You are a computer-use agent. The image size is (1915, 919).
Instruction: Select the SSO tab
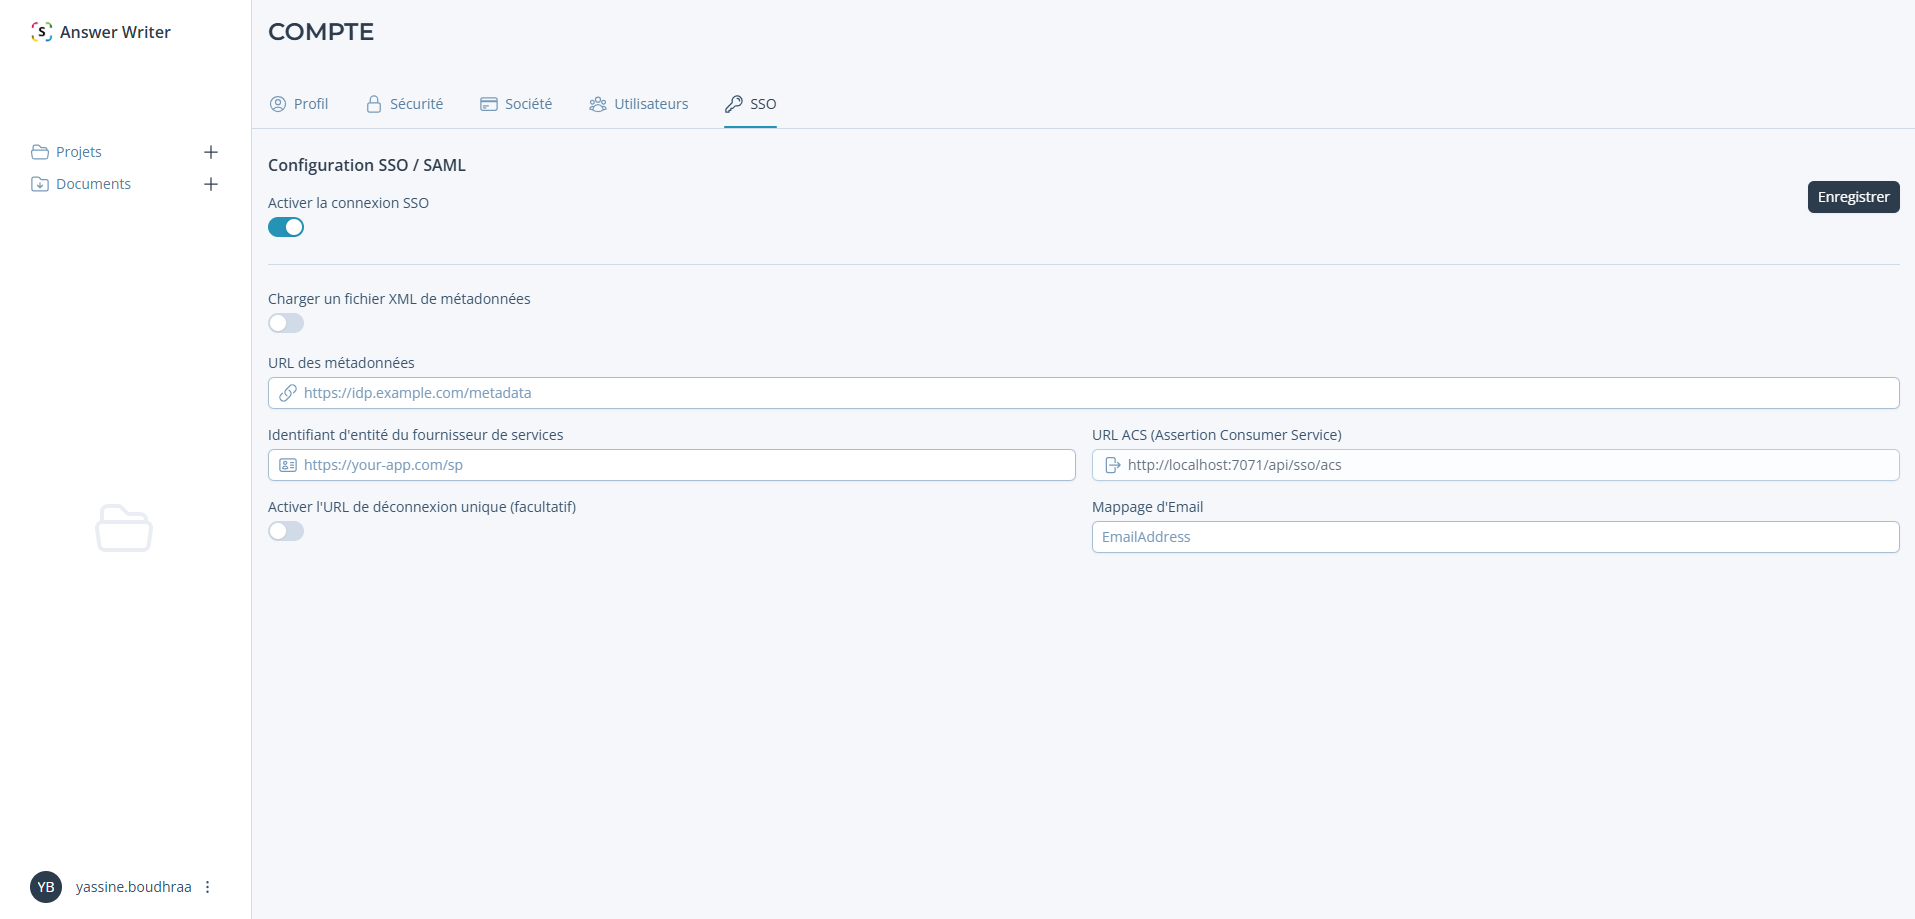pyautogui.click(x=751, y=104)
